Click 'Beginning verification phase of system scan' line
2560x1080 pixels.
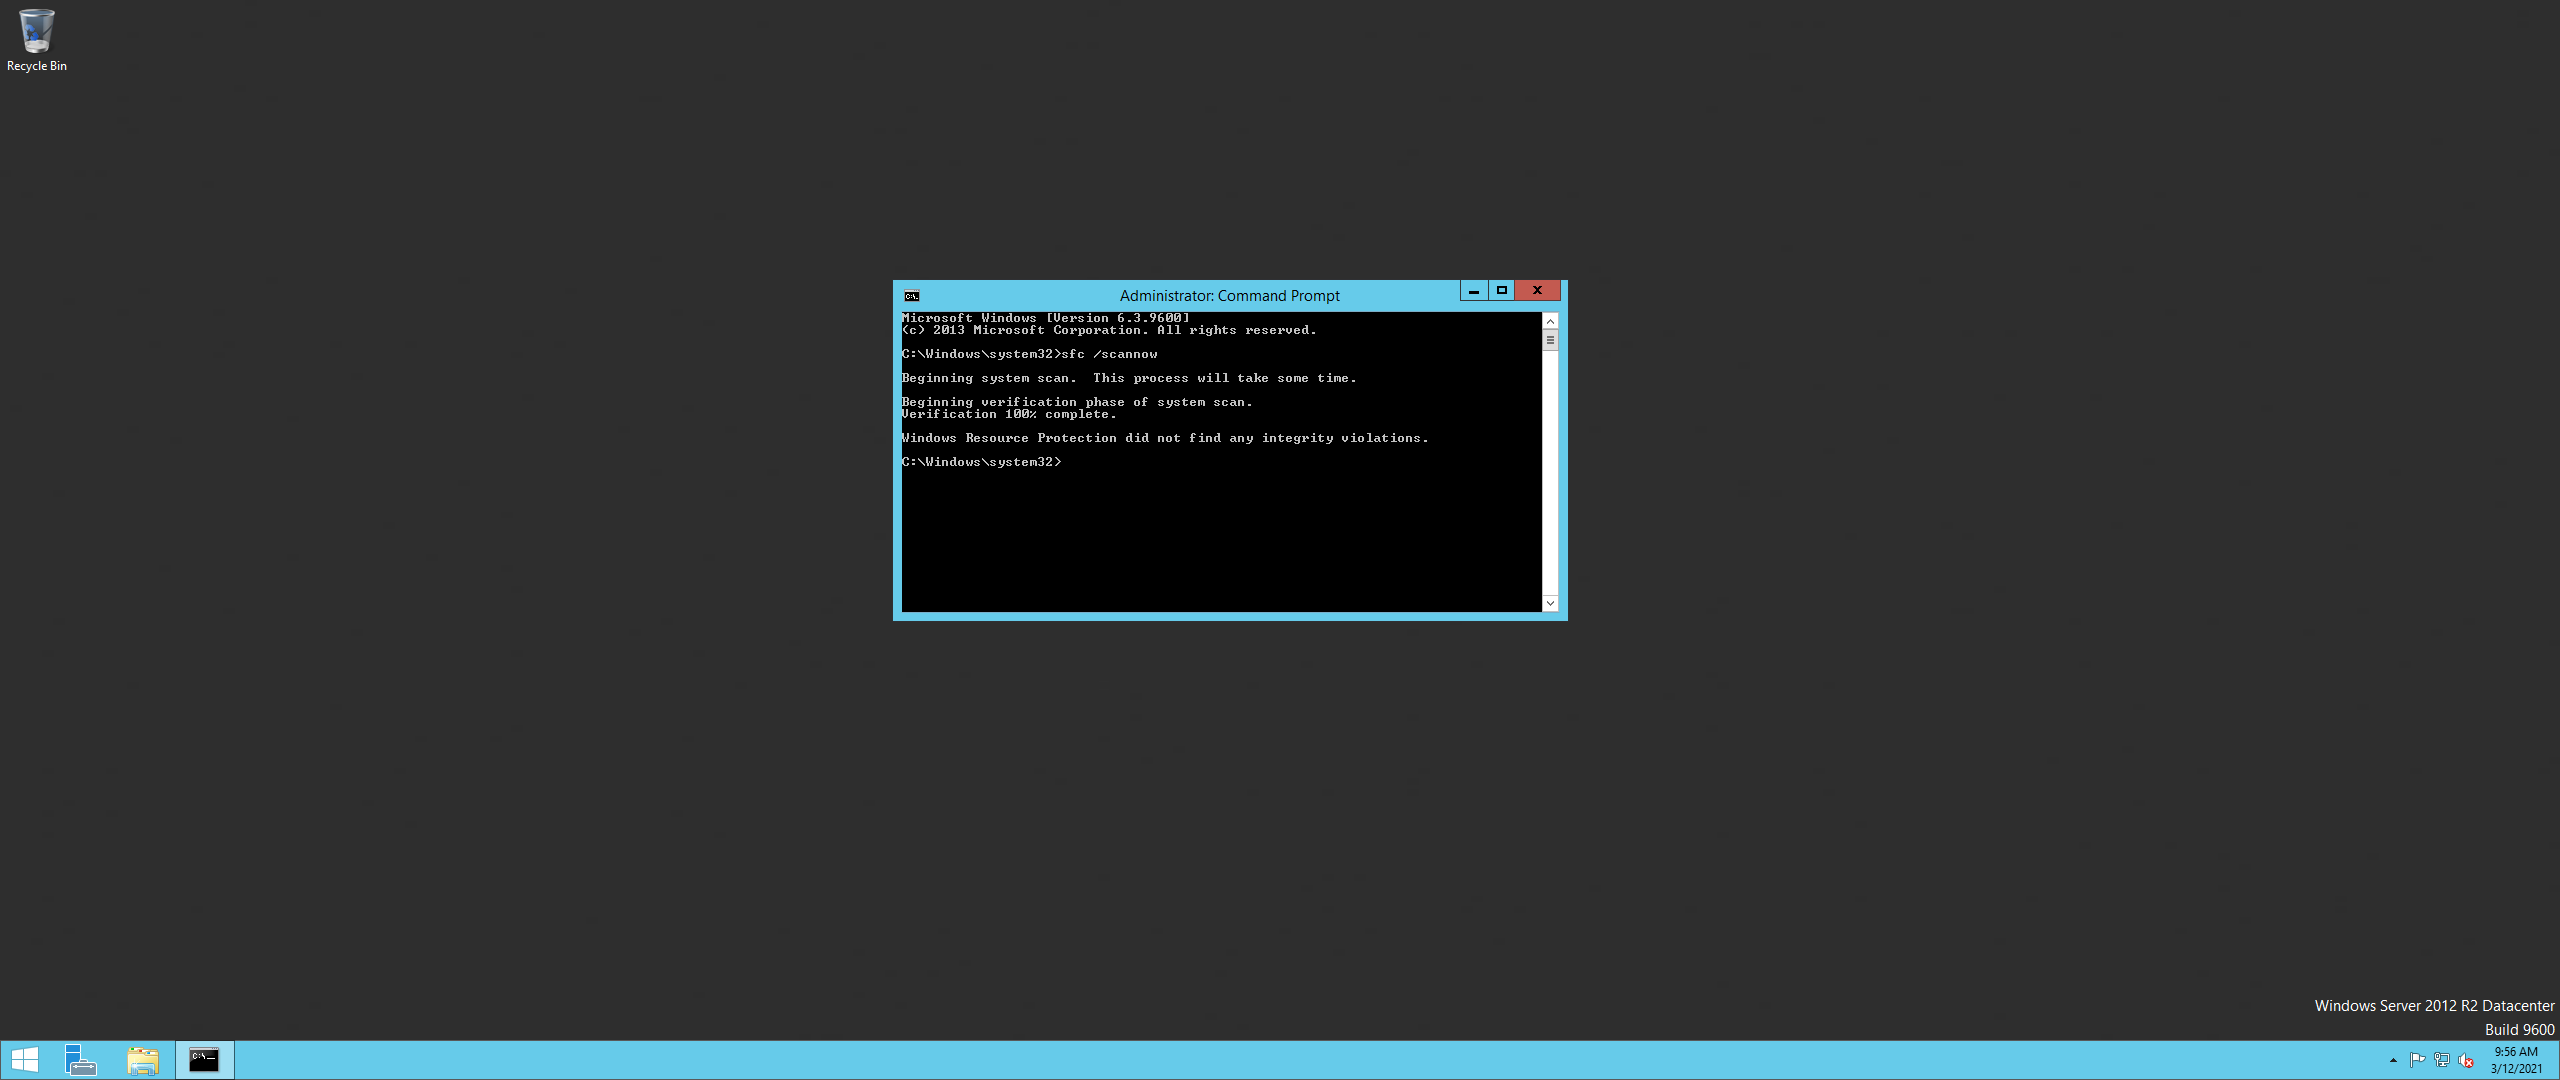1077,402
